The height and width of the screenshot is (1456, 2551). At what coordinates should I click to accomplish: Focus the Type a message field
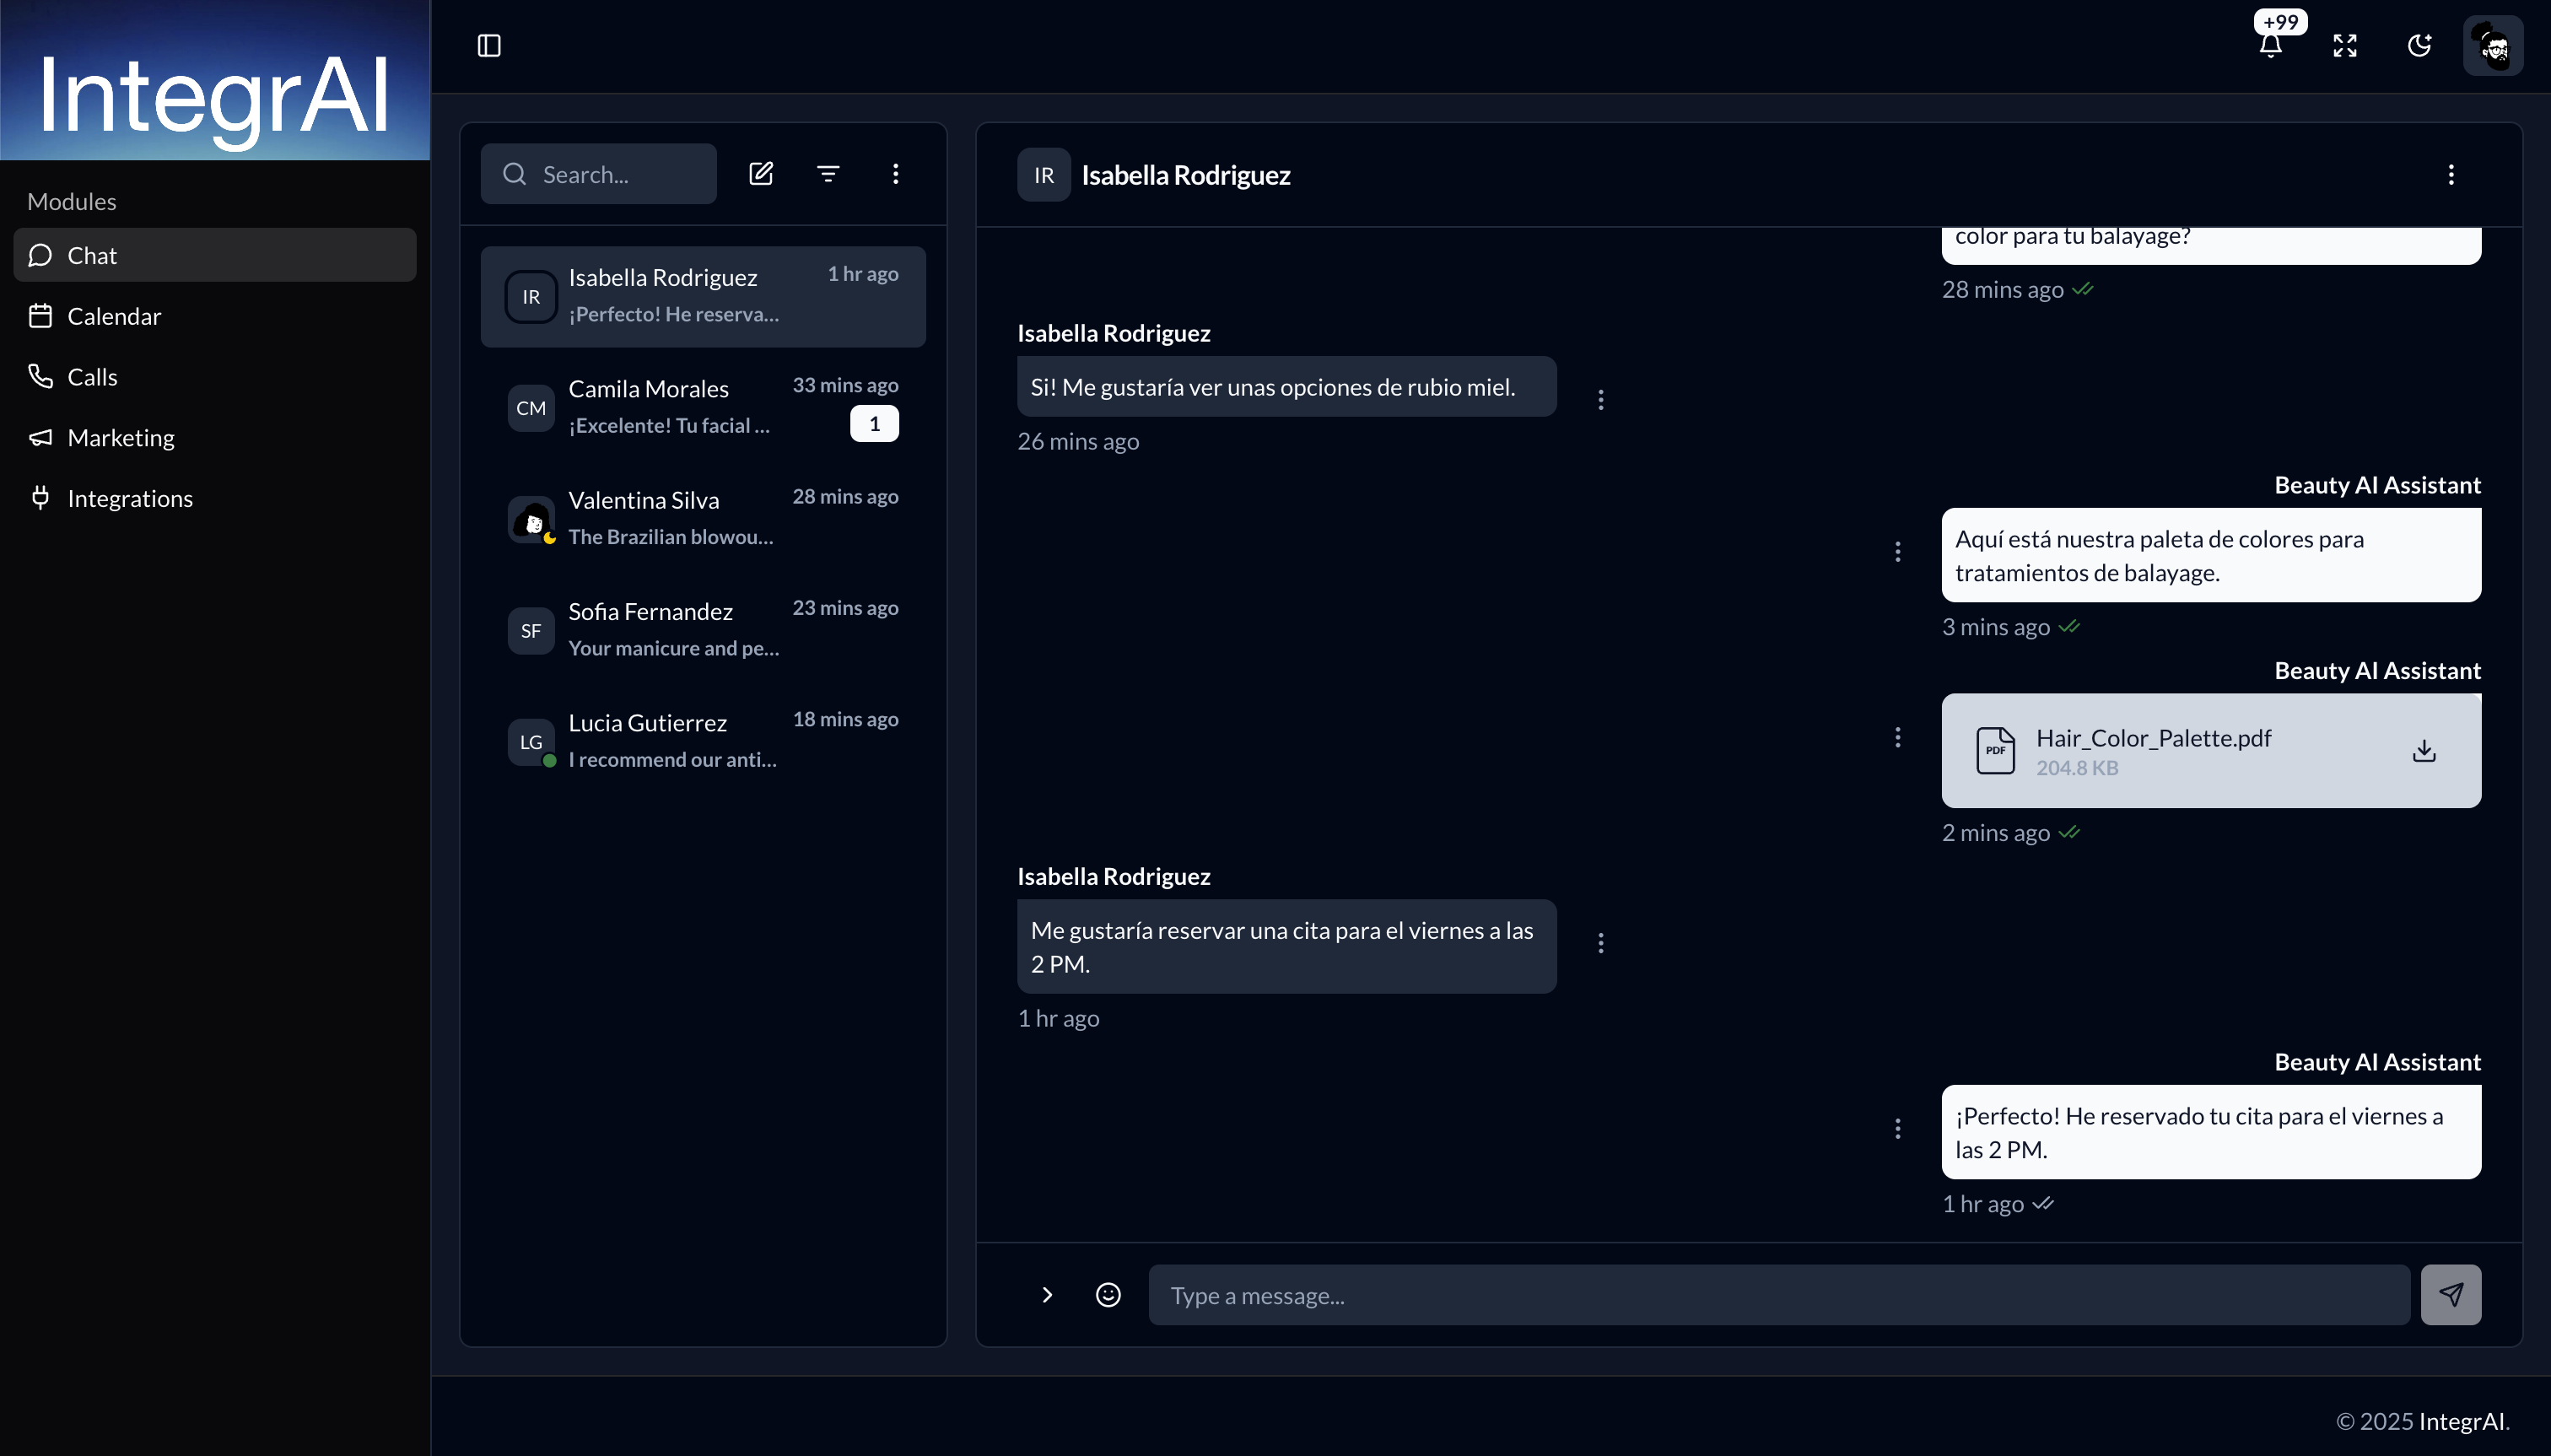(x=1779, y=1295)
